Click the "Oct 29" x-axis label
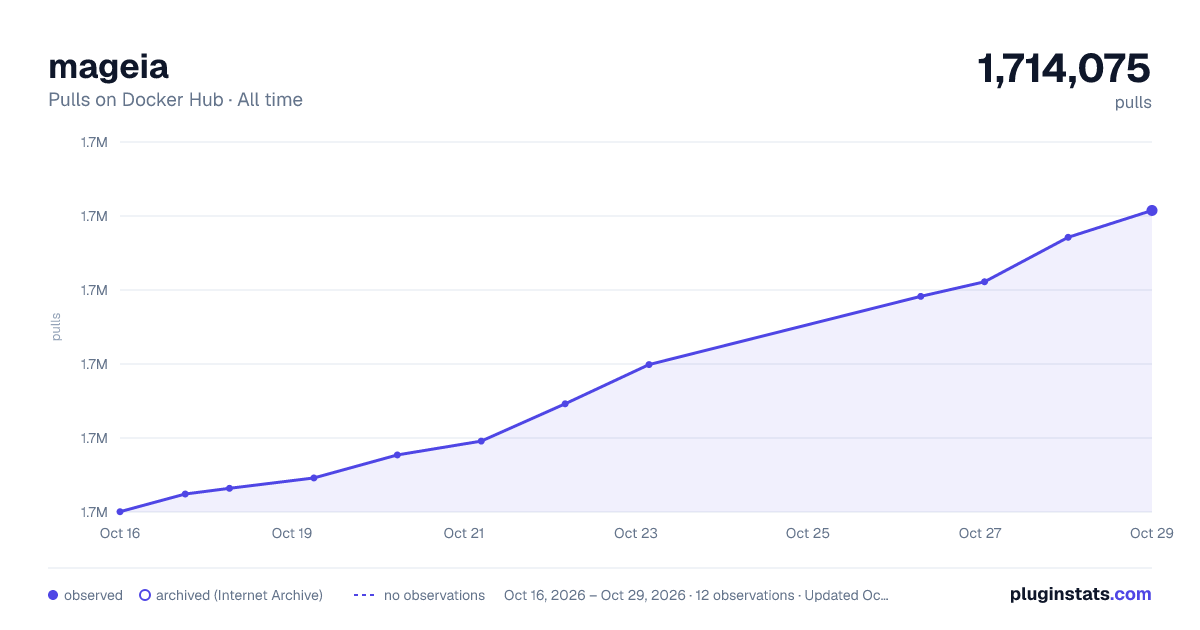Image resolution: width=1200 pixels, height=630 pixels. [1151, 533]
